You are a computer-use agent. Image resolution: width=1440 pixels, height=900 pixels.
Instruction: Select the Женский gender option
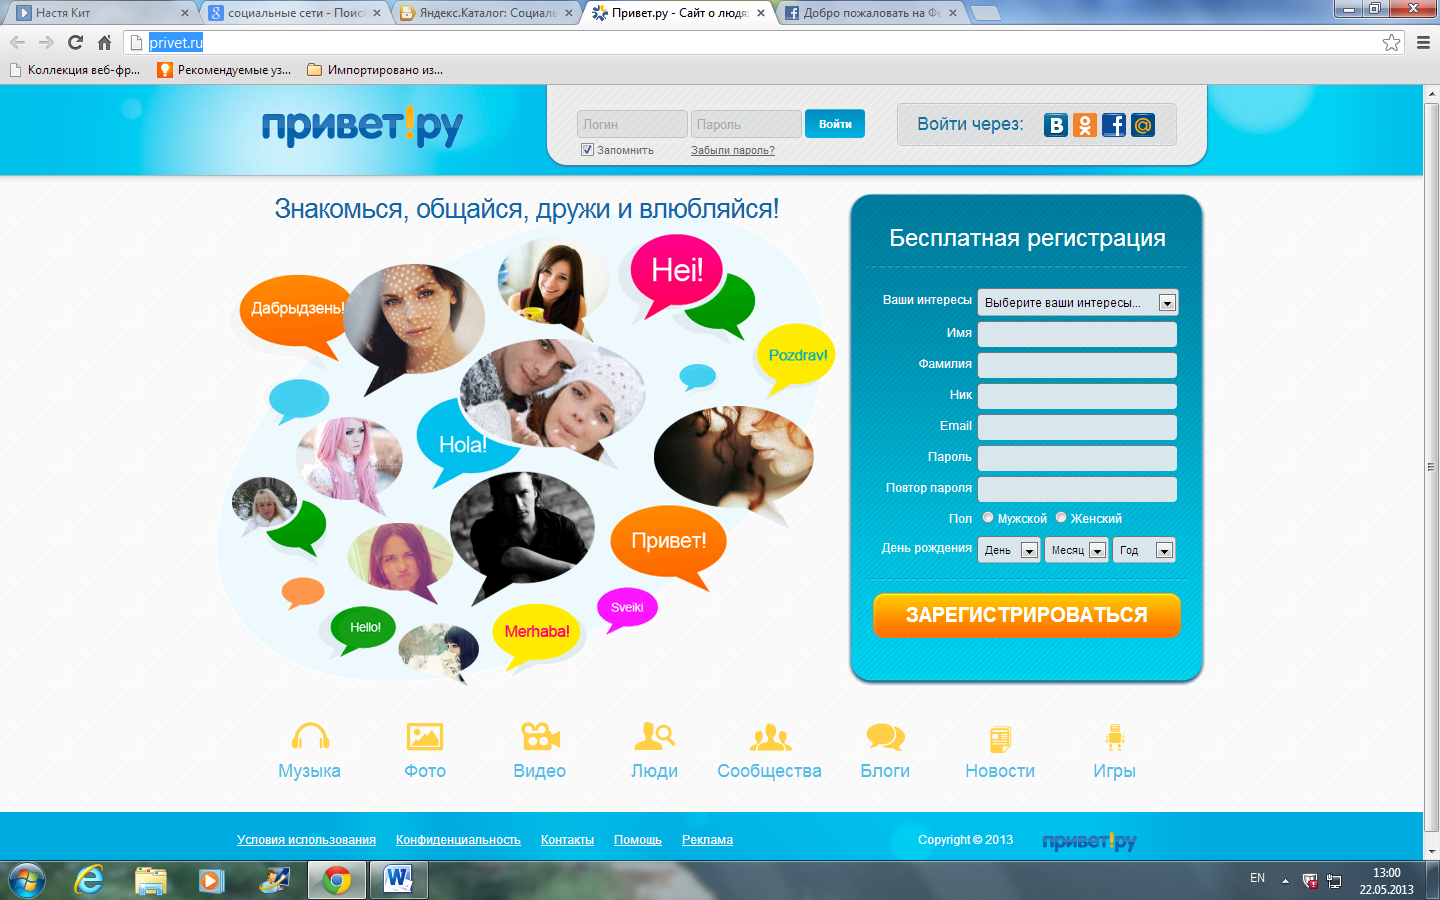(x=1061, y=518)
